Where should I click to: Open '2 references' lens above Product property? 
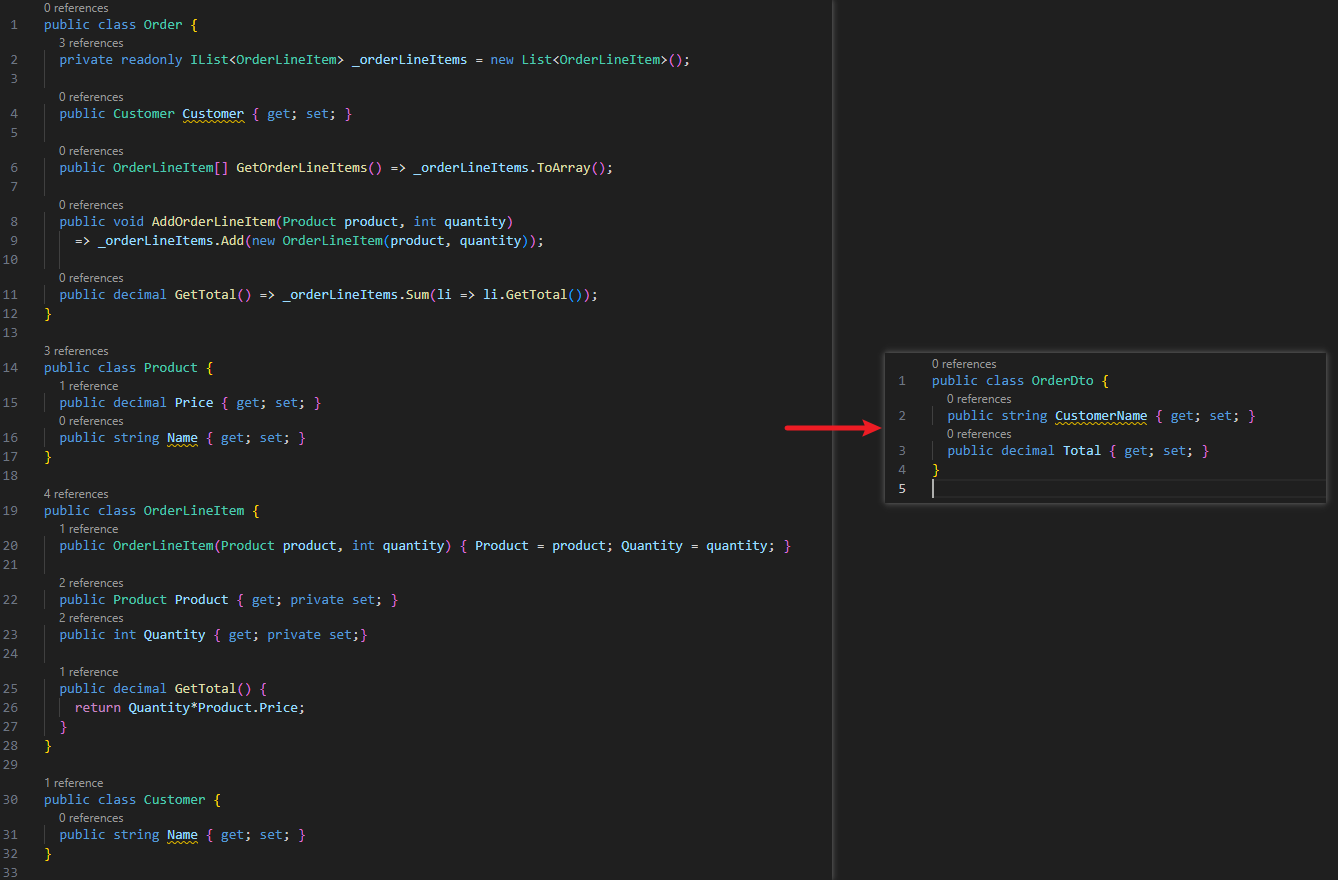pos(91,583)
